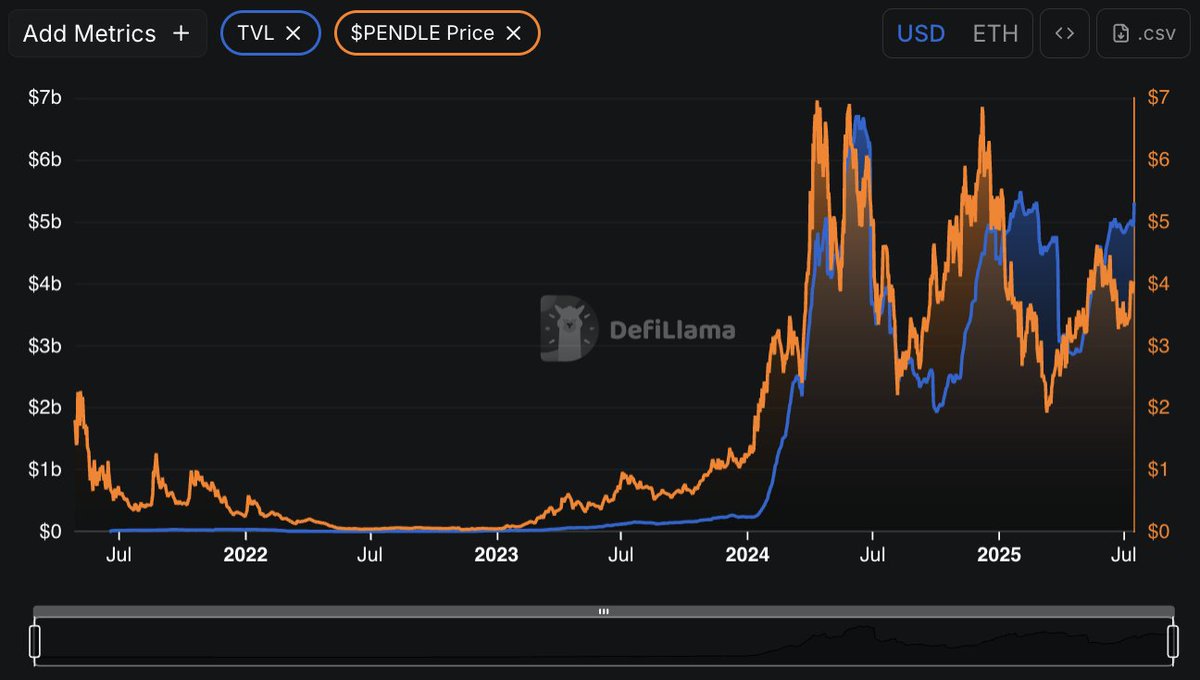Click the range slider top grip bar
Viewport: 1200px width, 680px height.
(604, 611)
